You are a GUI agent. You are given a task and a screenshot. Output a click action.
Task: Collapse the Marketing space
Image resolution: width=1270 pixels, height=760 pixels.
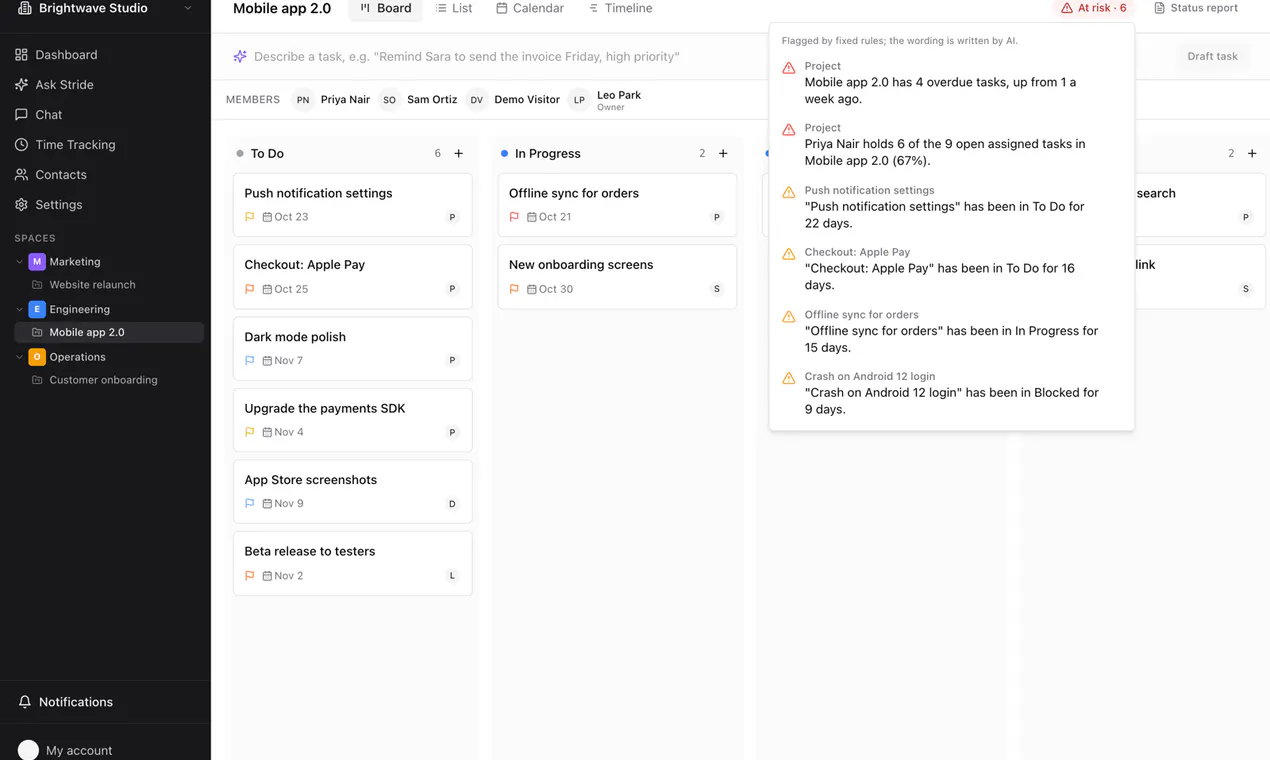19,262
